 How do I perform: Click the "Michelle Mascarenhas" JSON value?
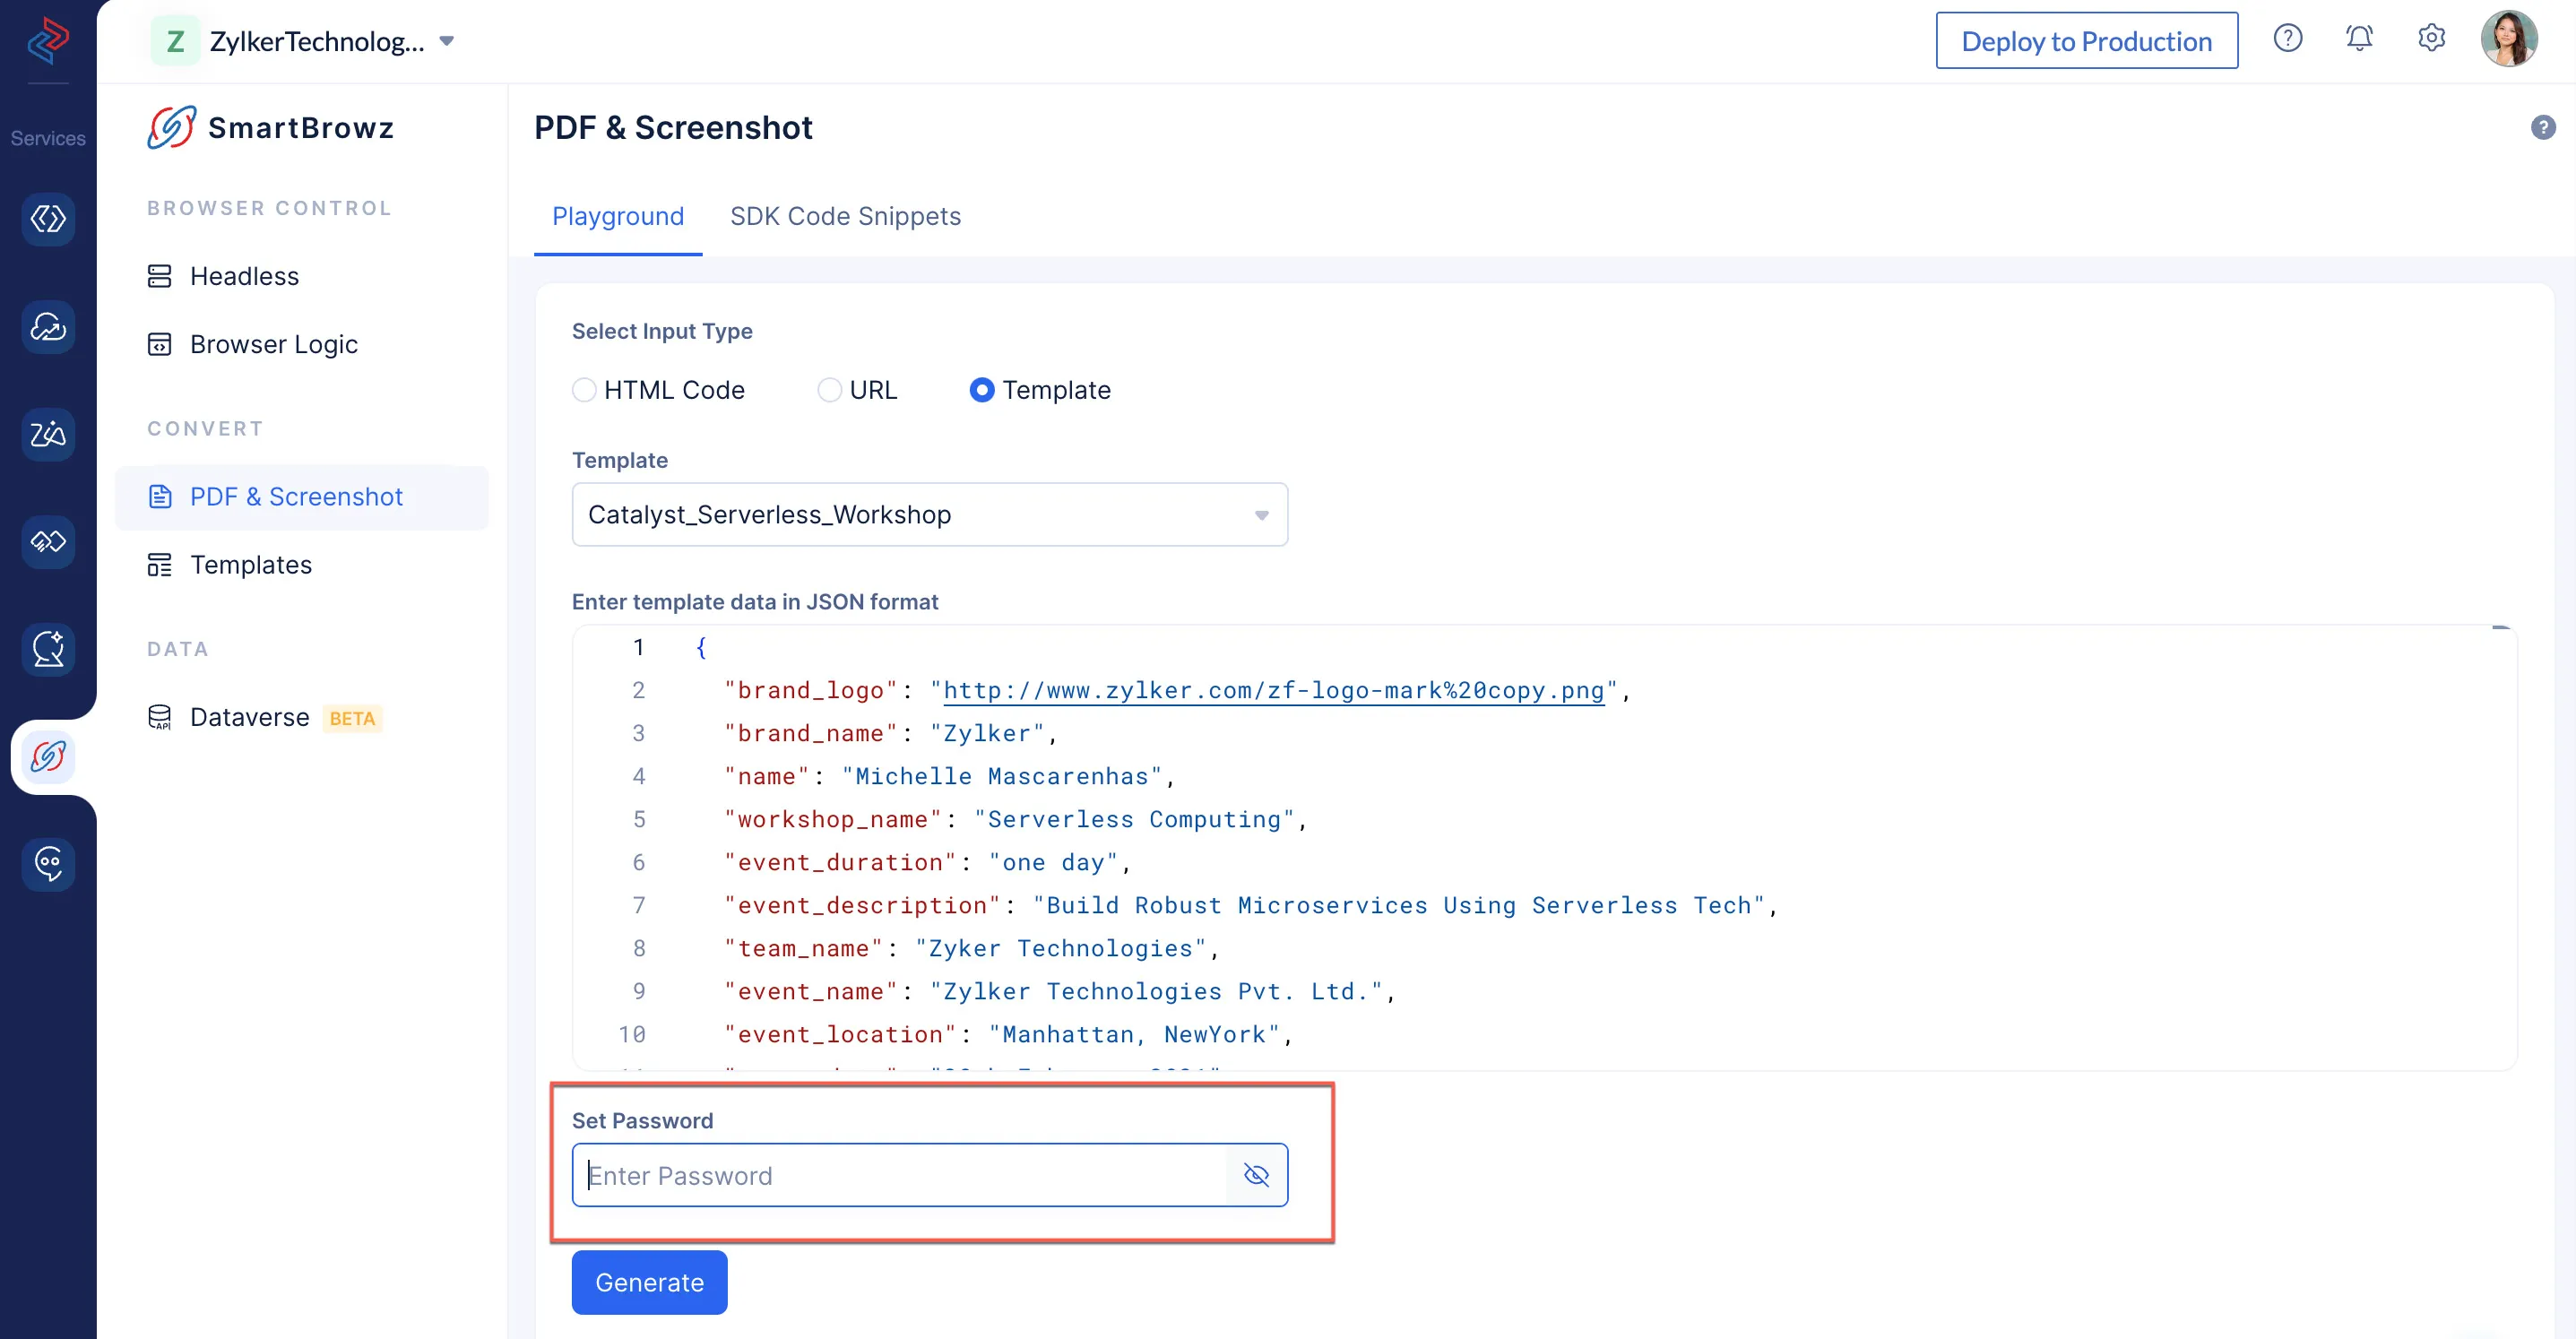1002,776
